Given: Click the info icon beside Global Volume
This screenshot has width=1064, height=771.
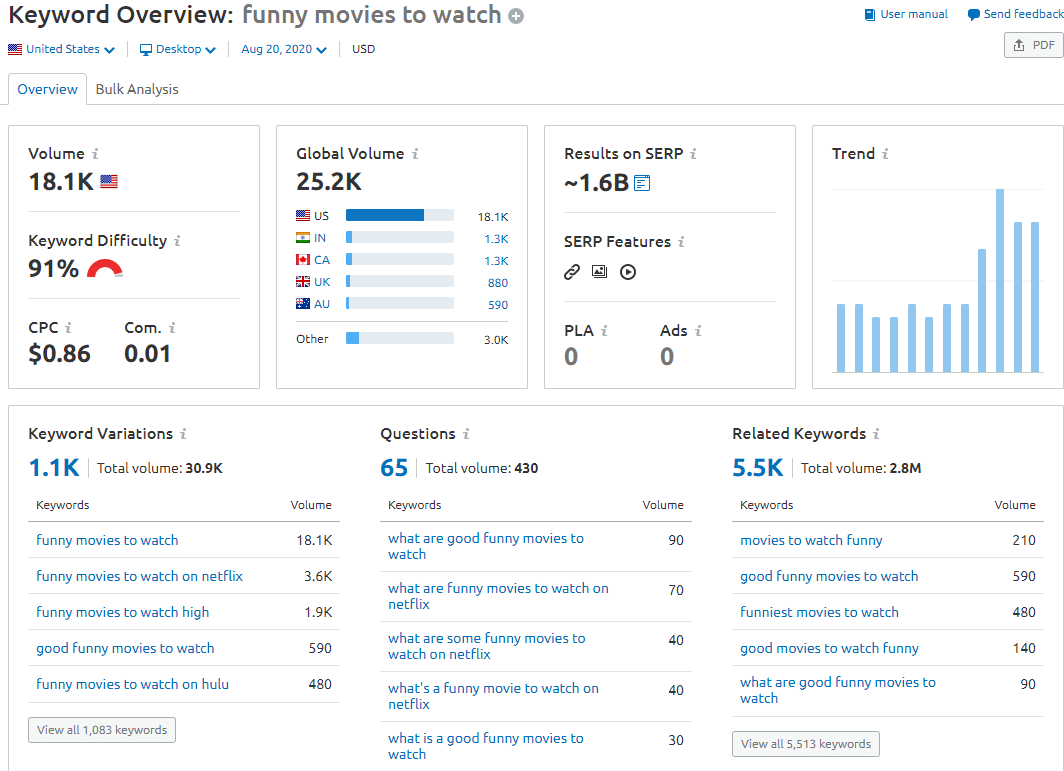Looking at the screenshot, I should 415,154.
